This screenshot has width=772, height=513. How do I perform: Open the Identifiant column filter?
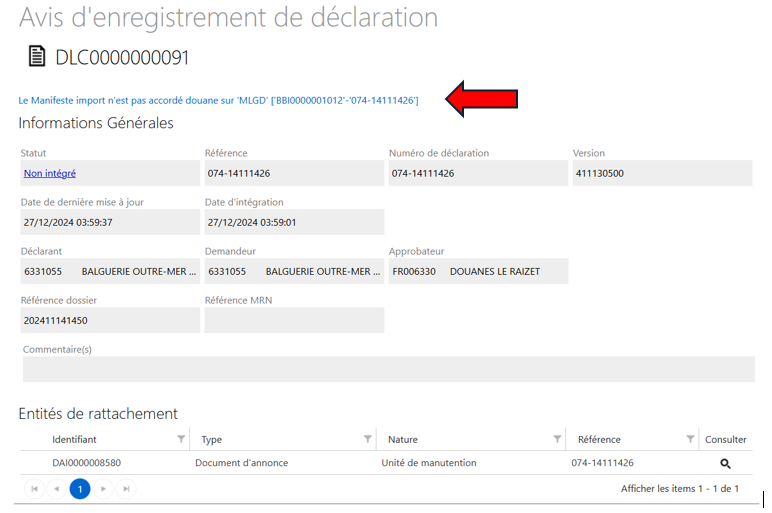[x=181, y=439]
